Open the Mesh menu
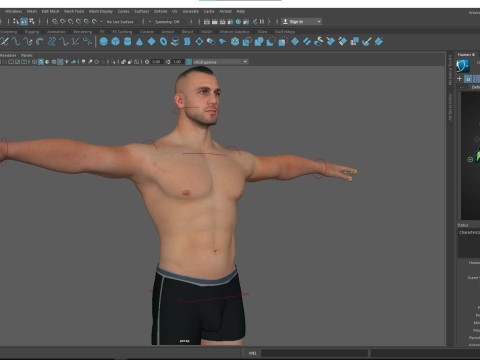The width and height of the screenshot is (480, 360). [32, 11]
